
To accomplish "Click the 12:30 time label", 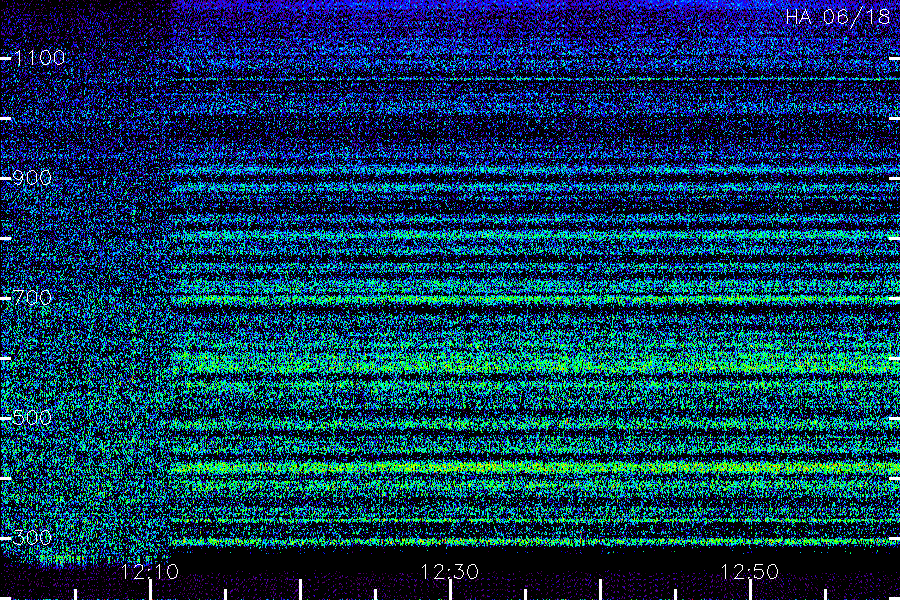I will pyautogui.click(x=449, y=571).
